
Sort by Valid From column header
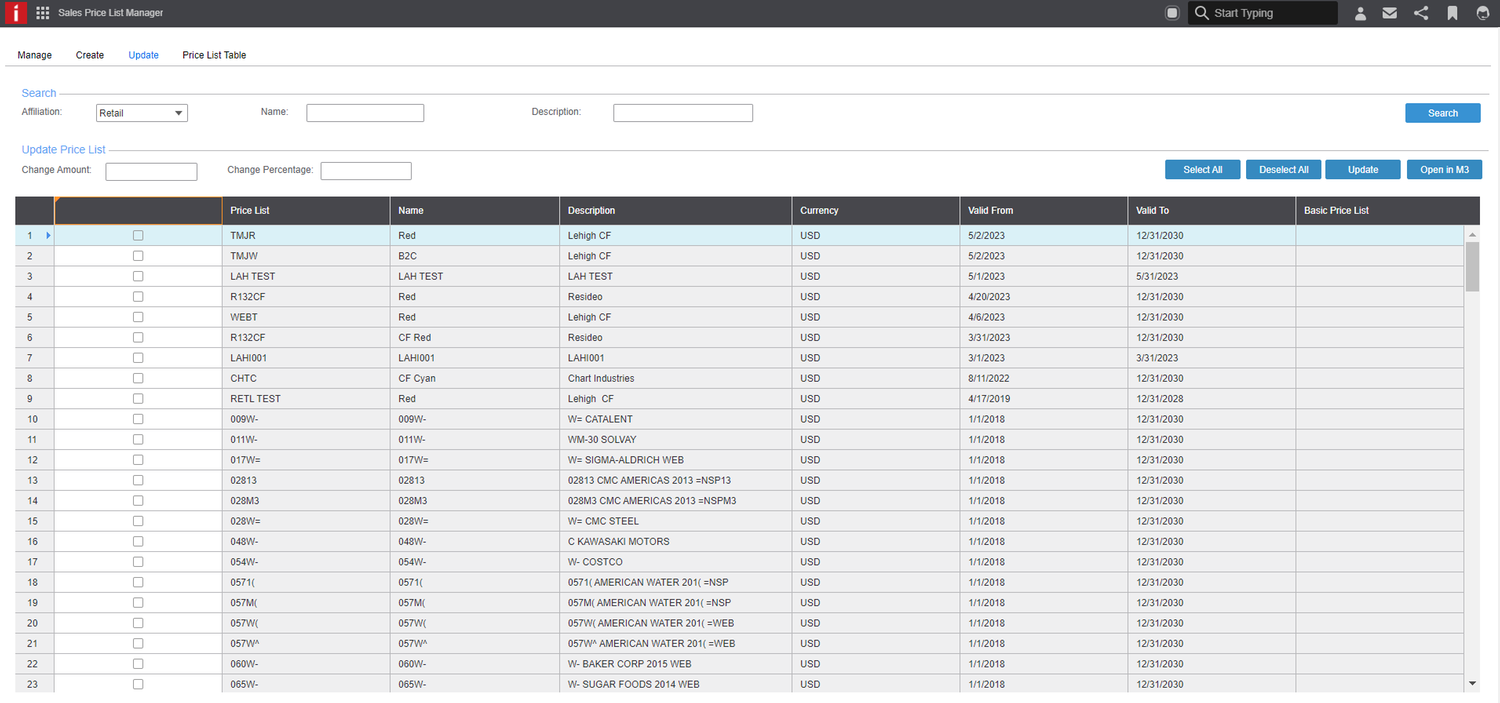click(1044, 211)
